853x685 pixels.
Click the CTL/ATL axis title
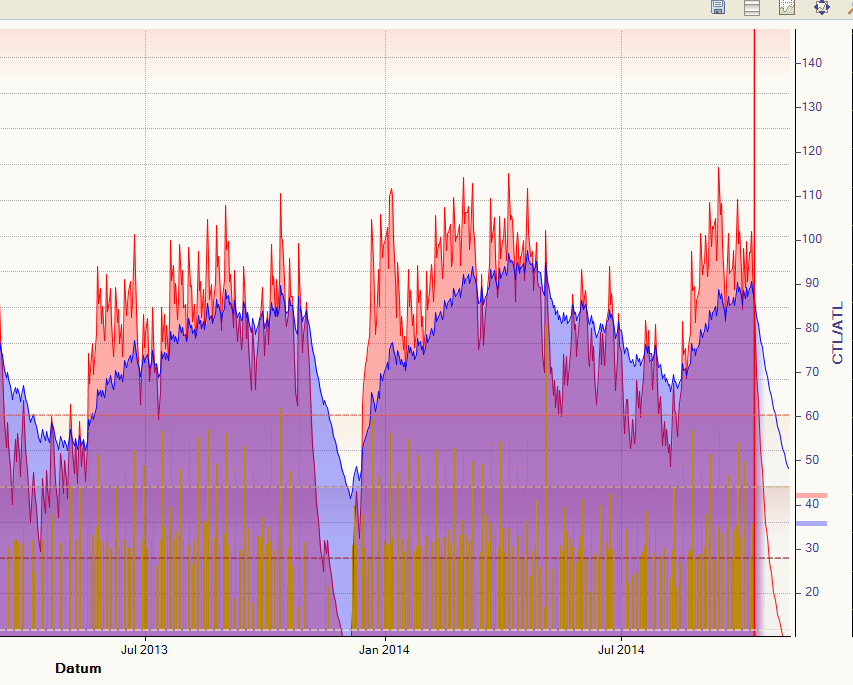pos(838,333)
